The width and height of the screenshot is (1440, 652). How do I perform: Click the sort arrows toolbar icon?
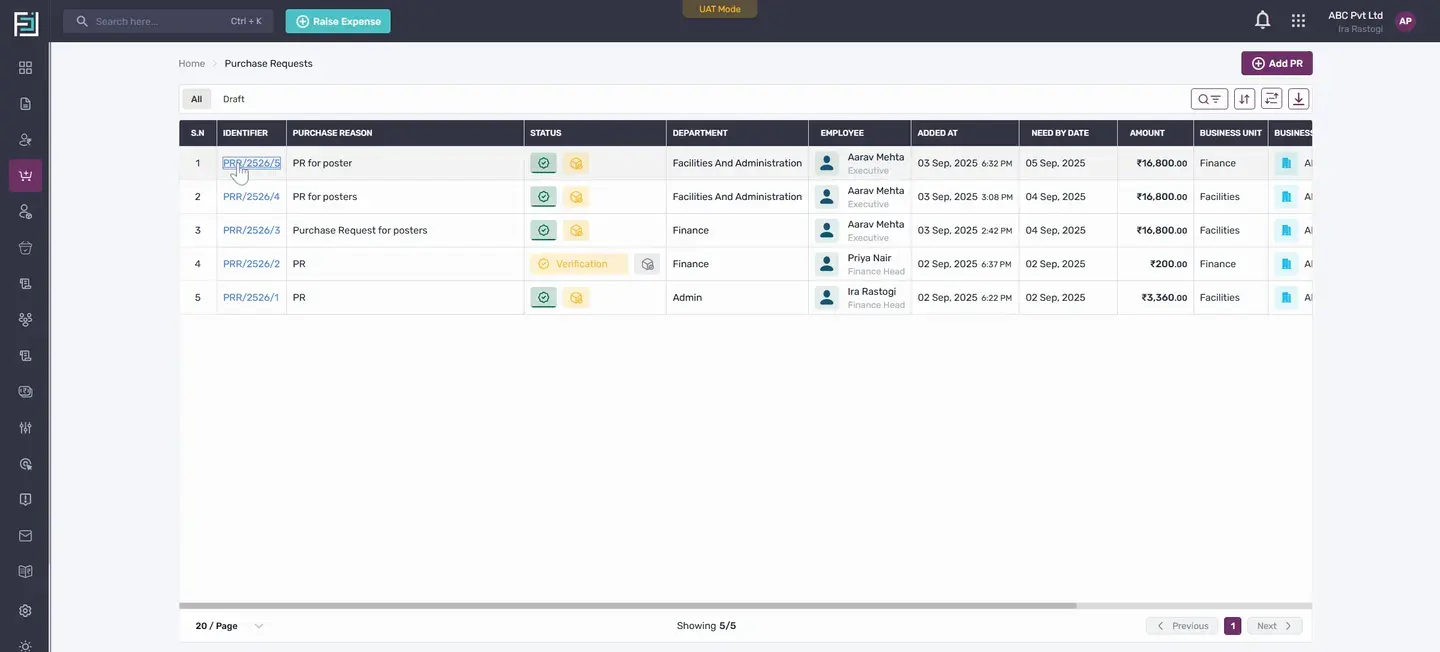pyautogui.click(x=1244, y=99)
